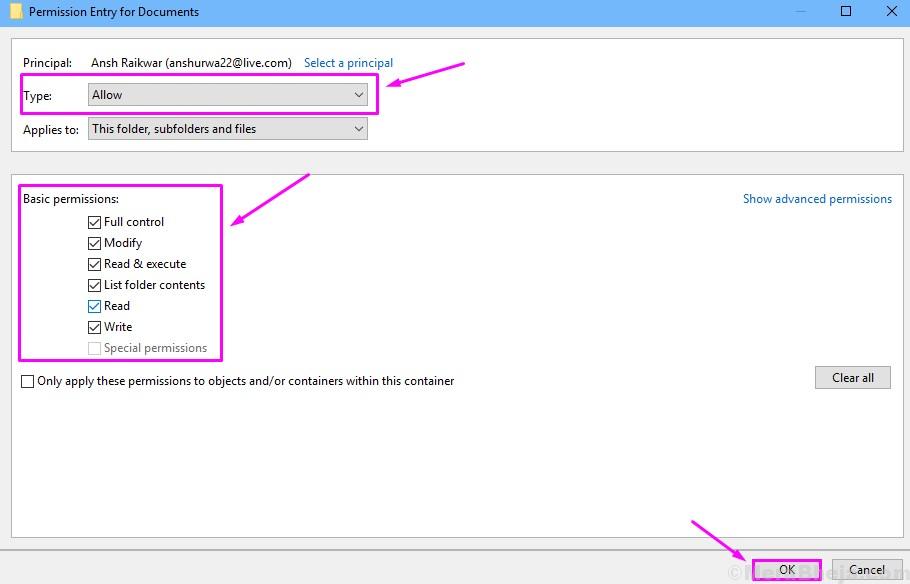Confirm with the OK button
This screenshot has height=584, width=910.
(x=787, y=570)
